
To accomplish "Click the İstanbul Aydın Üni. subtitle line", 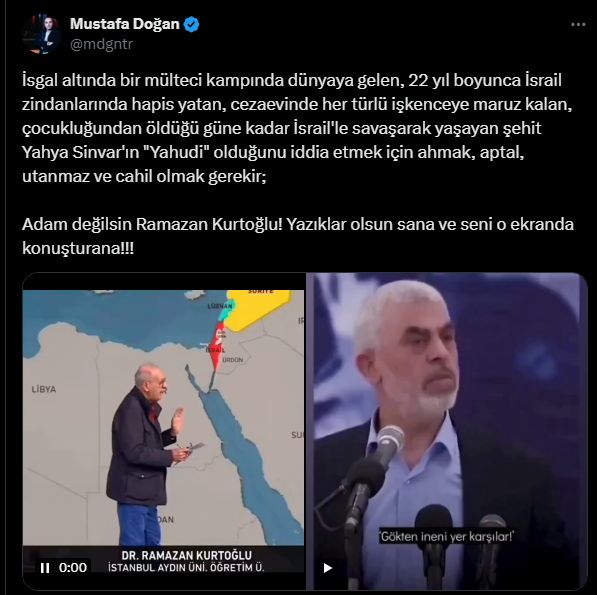I will (186, 568).
